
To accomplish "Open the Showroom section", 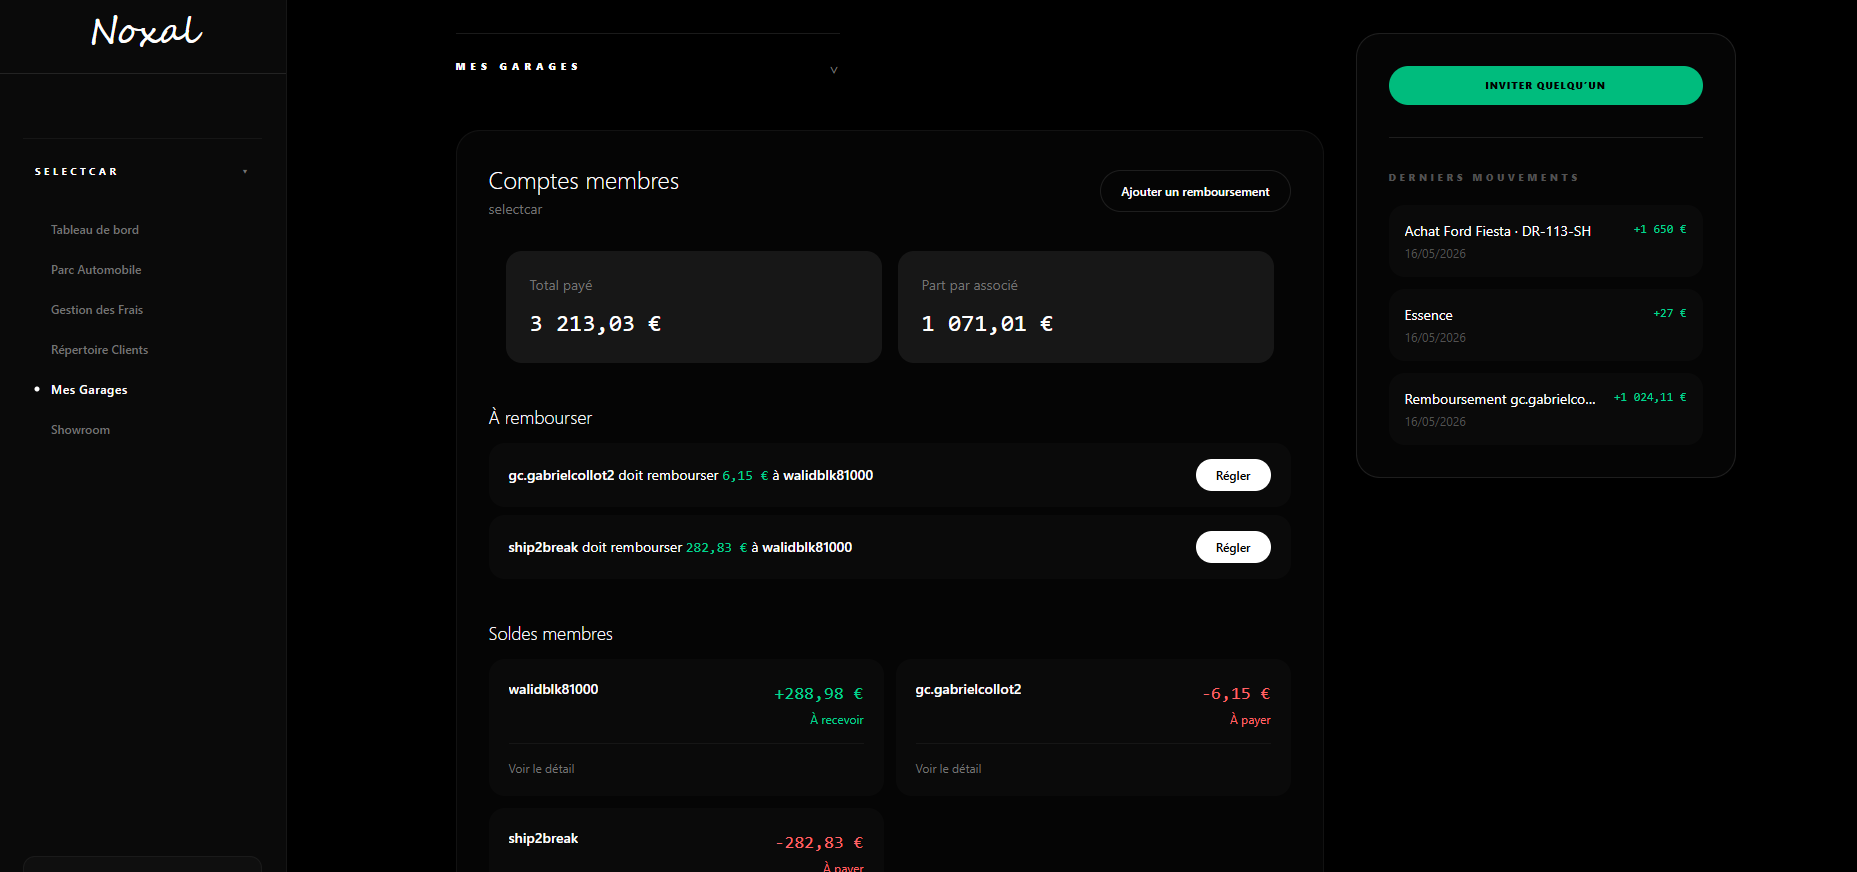I will click(x=80, y=430).
